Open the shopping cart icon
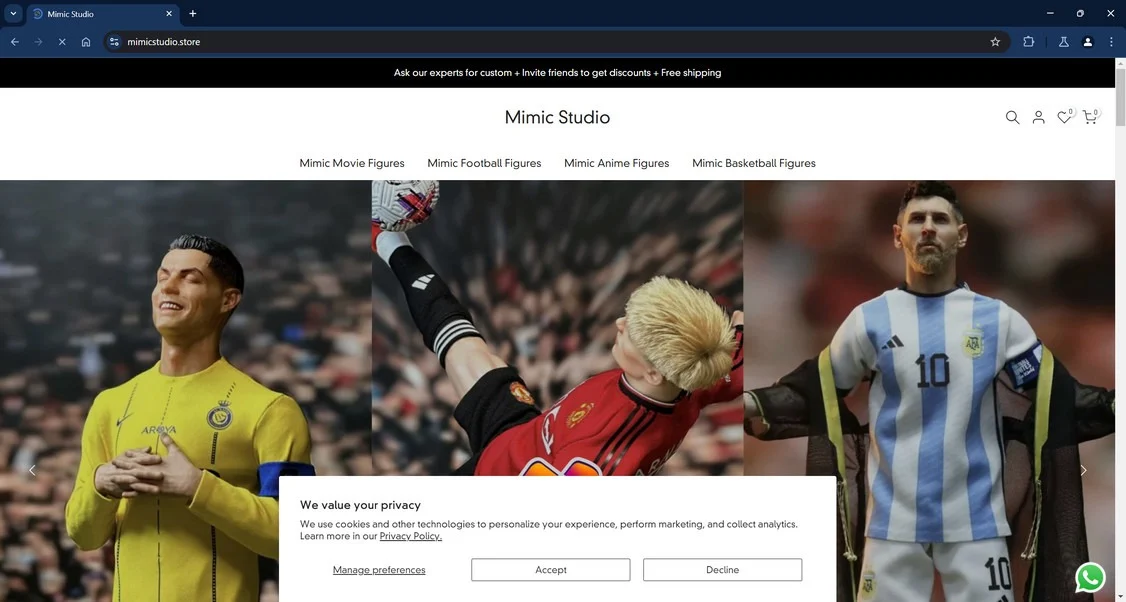 point(1090,117)
